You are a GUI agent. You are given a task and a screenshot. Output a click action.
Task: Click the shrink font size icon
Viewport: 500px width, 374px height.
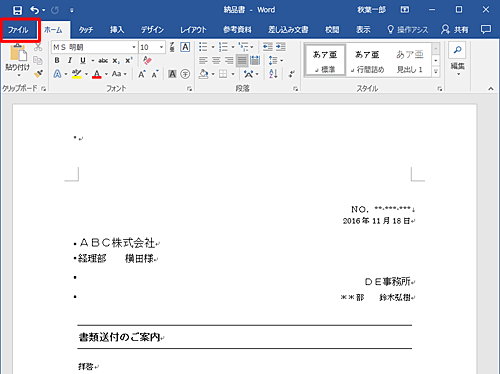pyautogui.click(x=155, y=74)
